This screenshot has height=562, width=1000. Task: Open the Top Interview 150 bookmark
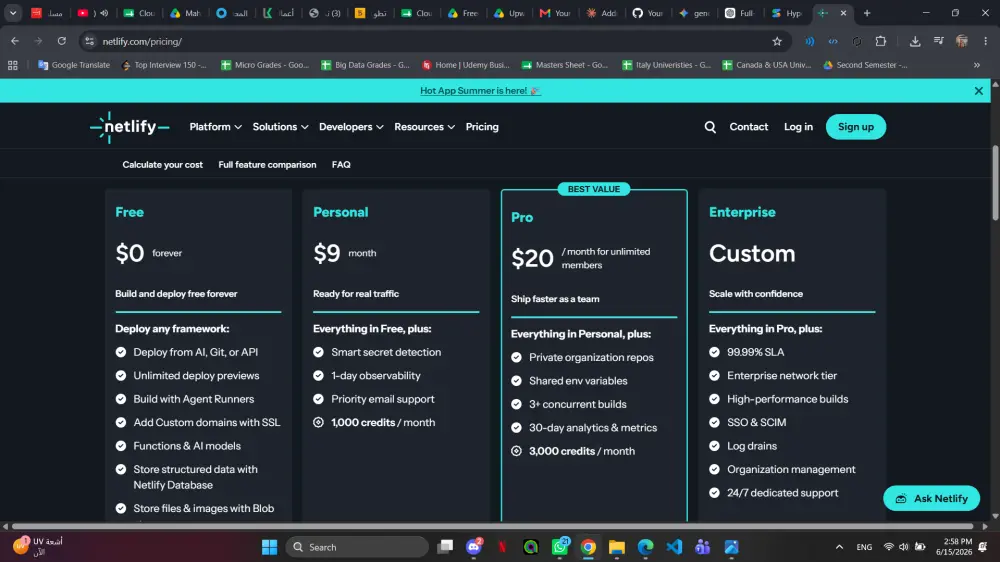pos(164,65)
